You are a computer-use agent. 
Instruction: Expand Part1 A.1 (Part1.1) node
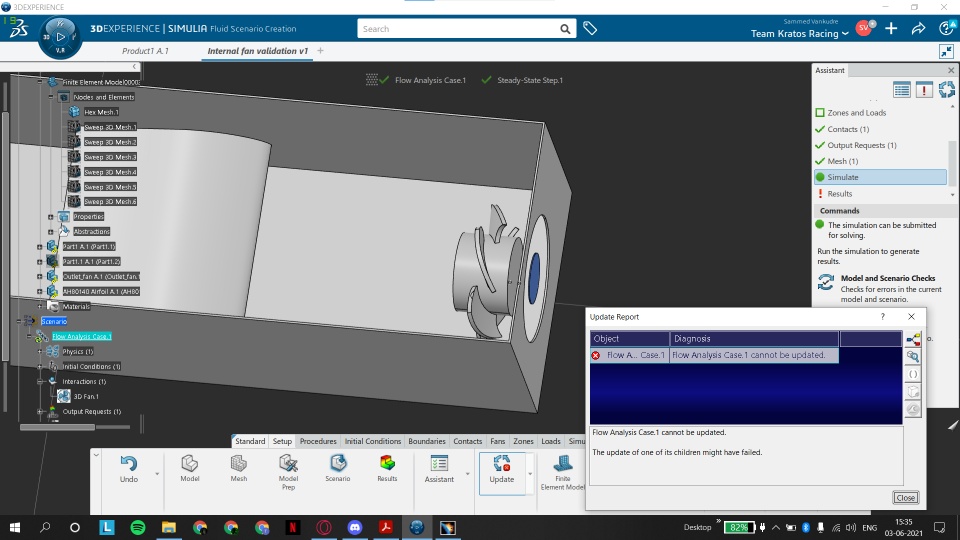point(40,247)
